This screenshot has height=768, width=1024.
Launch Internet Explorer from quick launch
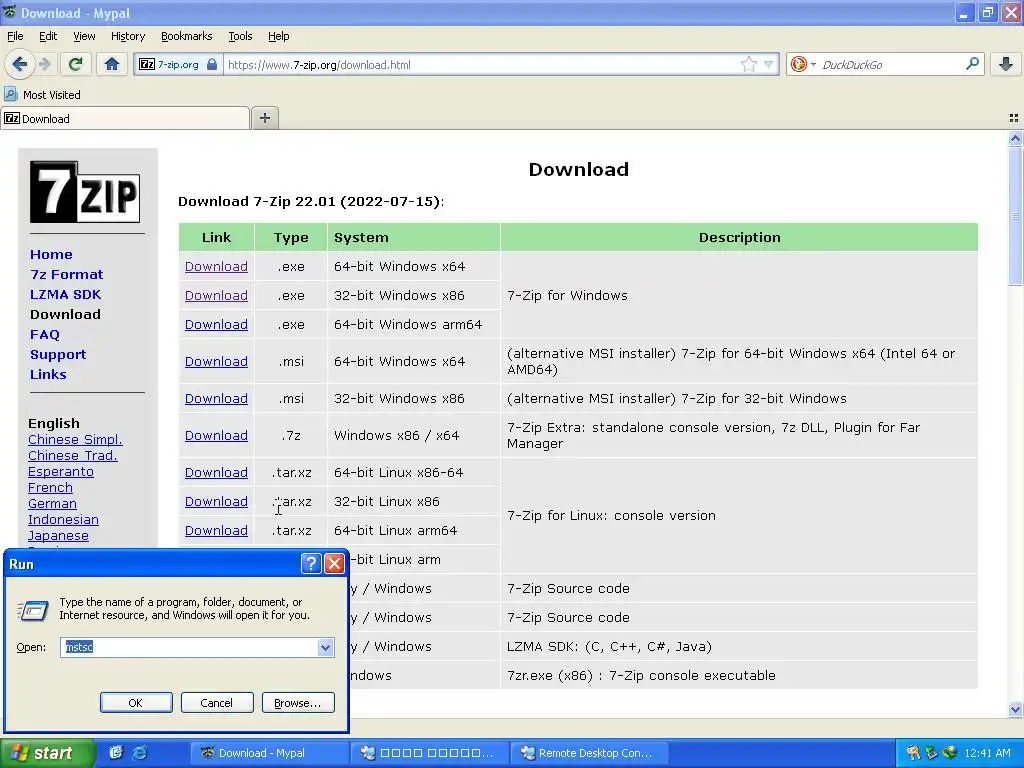point(139,753)
